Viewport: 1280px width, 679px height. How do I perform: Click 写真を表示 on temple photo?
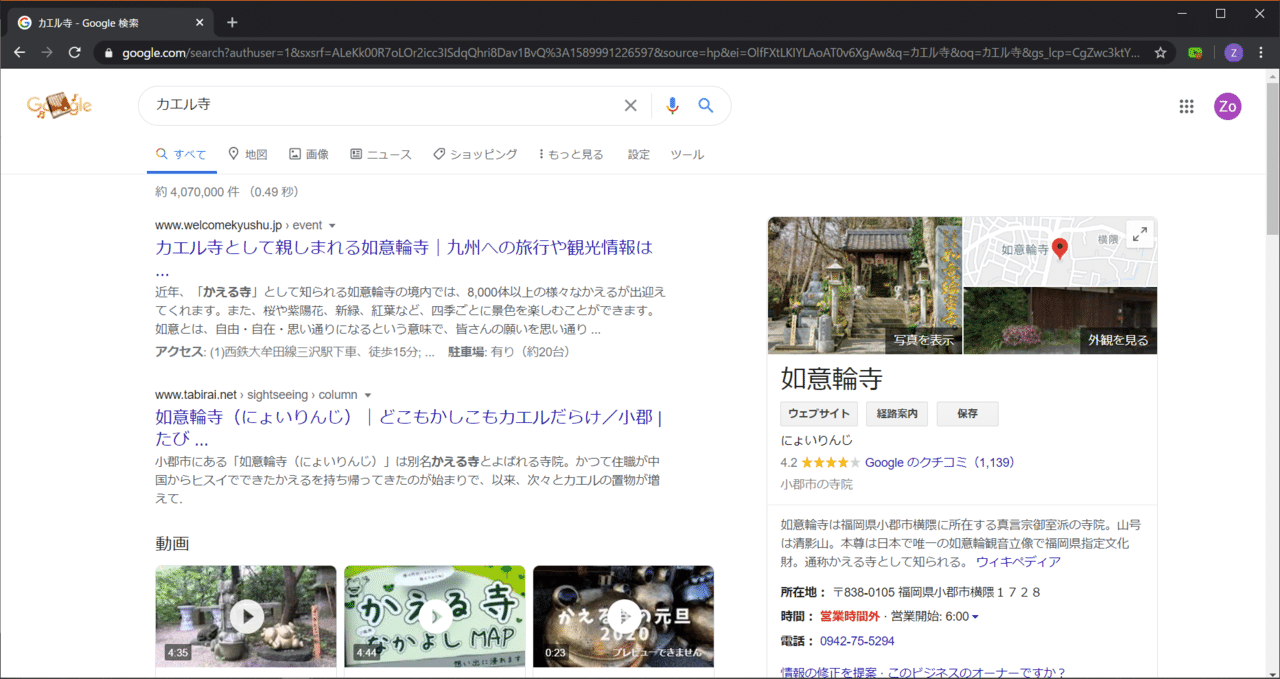923,340
